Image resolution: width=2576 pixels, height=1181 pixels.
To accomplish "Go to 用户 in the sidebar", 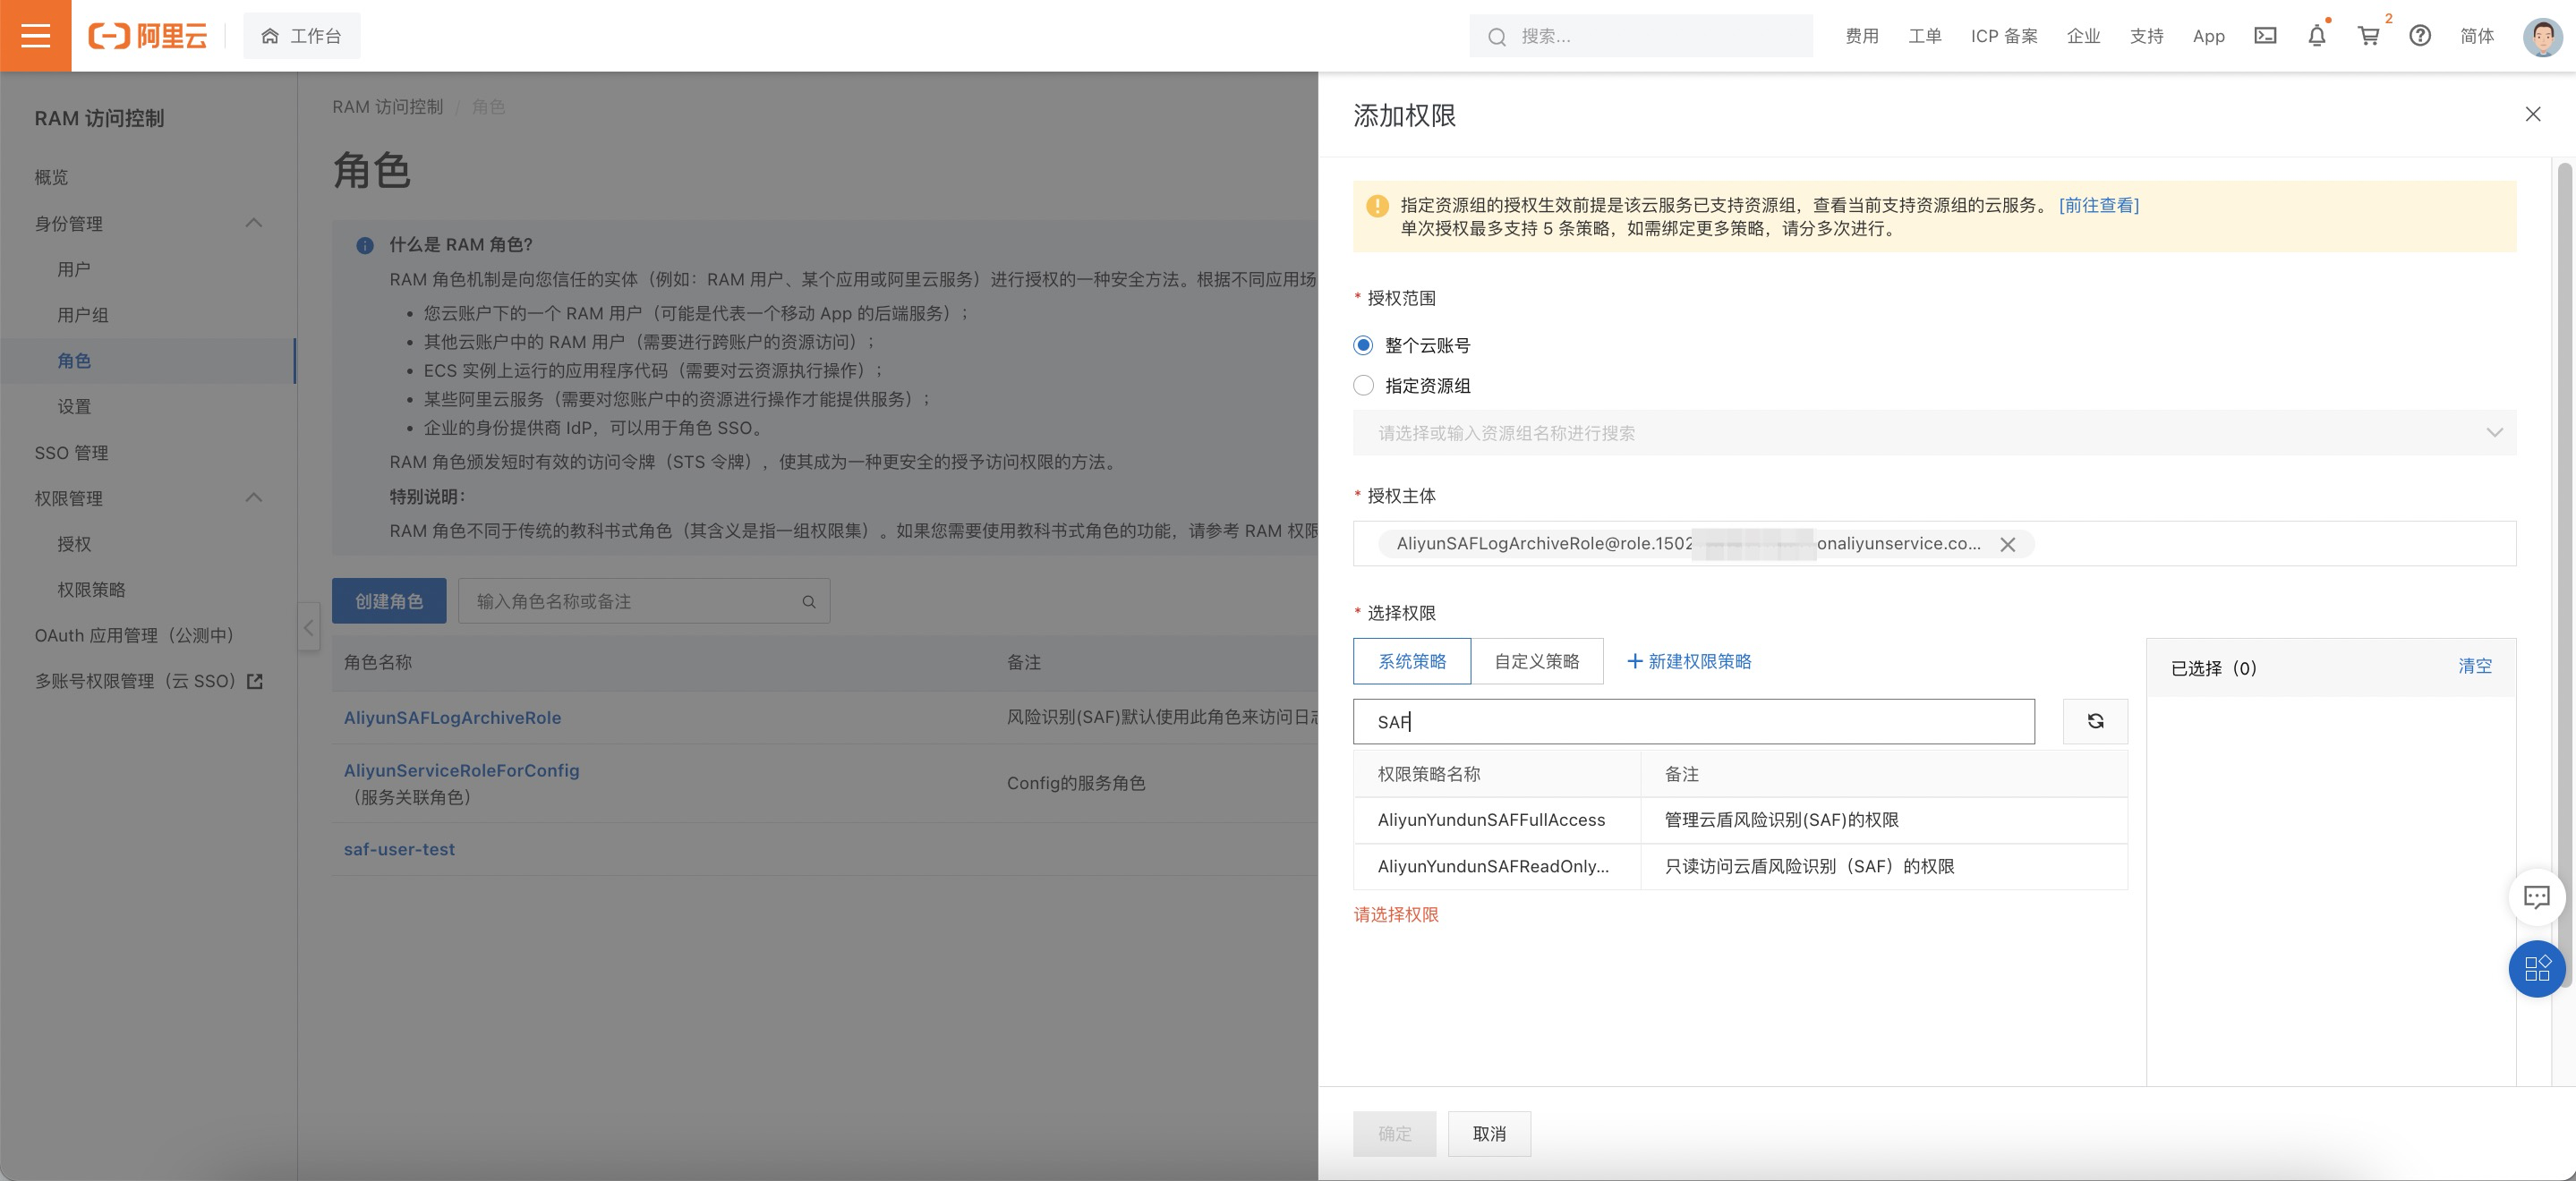I will [74, 269].
